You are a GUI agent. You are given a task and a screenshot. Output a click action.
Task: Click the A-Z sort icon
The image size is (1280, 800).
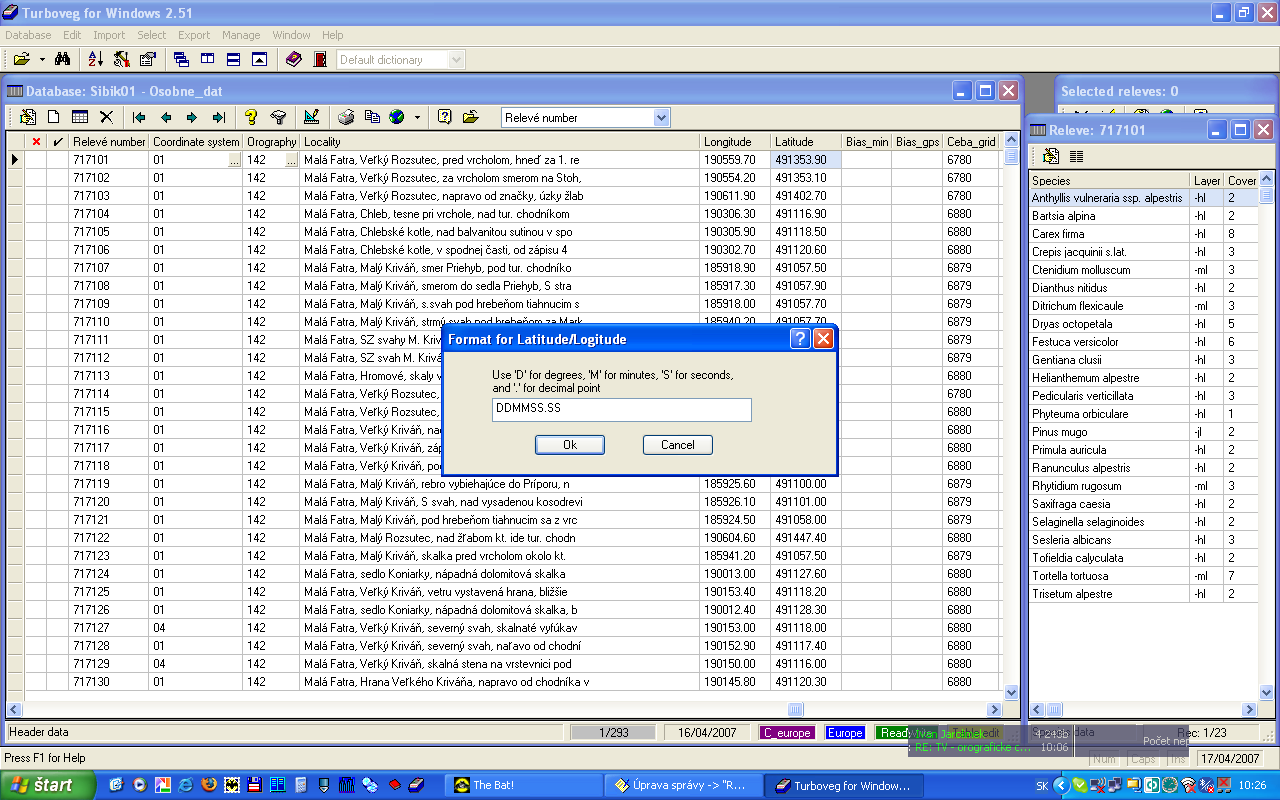coord(96,60)
